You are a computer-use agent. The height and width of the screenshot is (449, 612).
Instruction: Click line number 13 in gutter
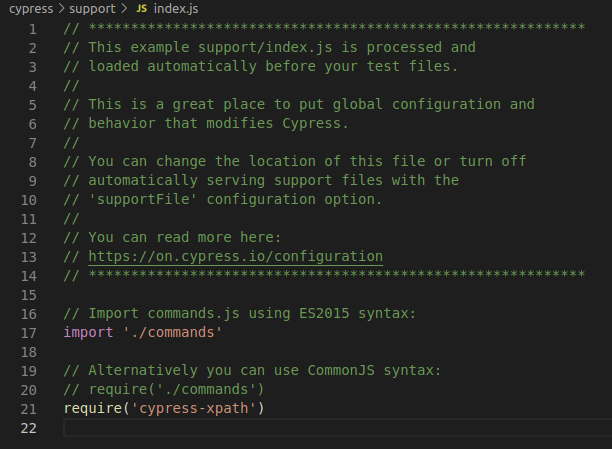28,257
